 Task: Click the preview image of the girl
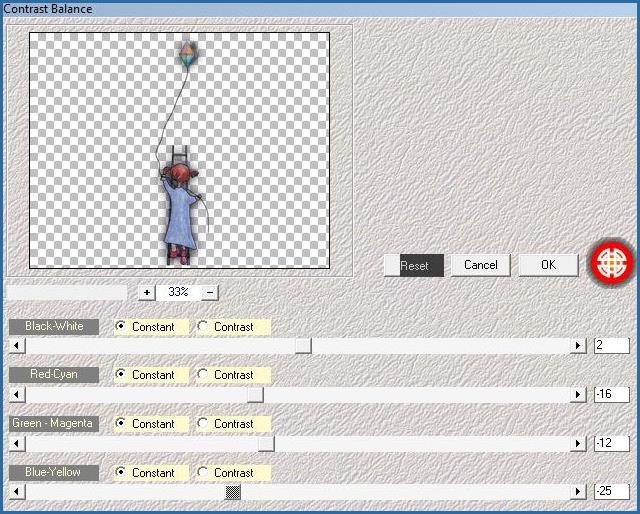pos(181,210)
